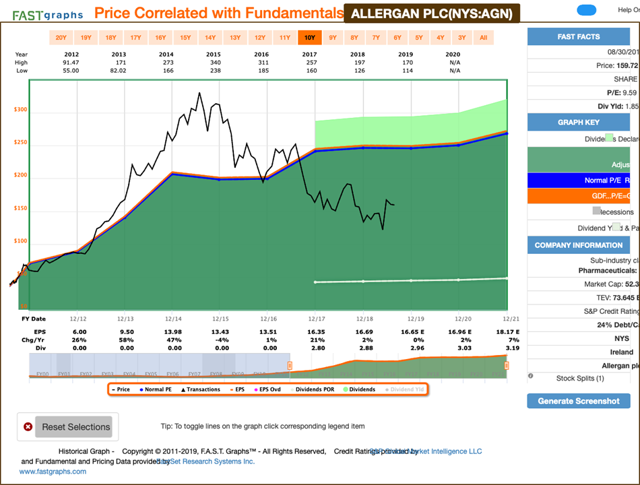Select the 9Y time range tab
The image size is (640, 485).
point(333,38)
